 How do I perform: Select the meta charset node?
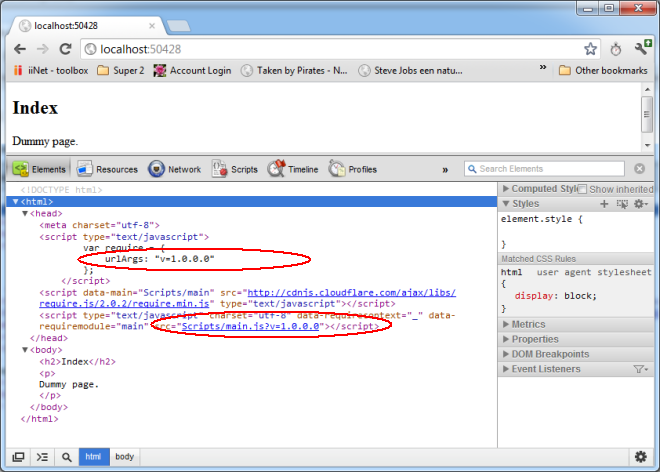99,225
